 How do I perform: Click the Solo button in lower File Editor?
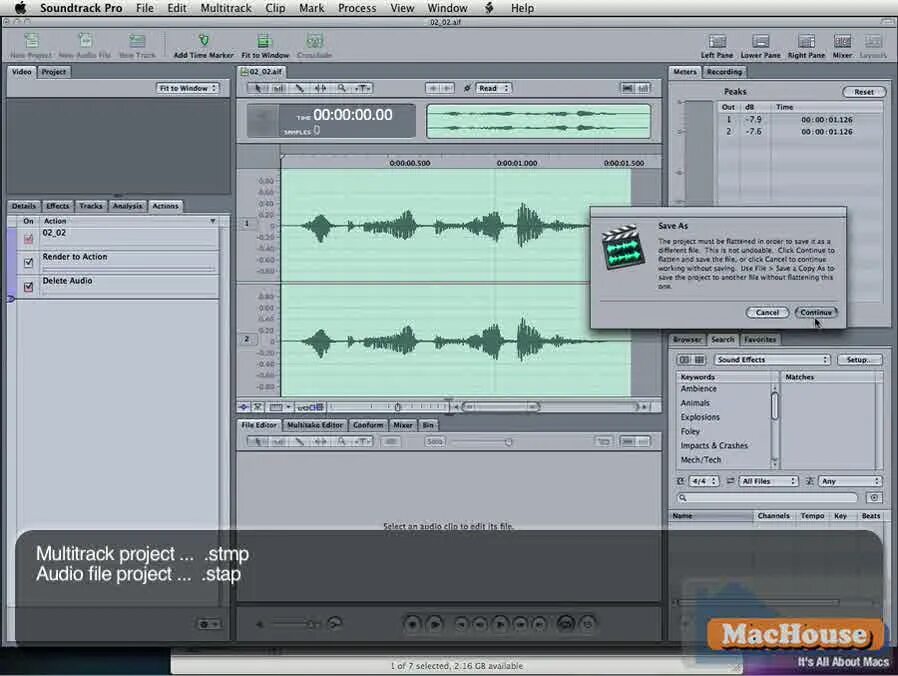[435, 442]
